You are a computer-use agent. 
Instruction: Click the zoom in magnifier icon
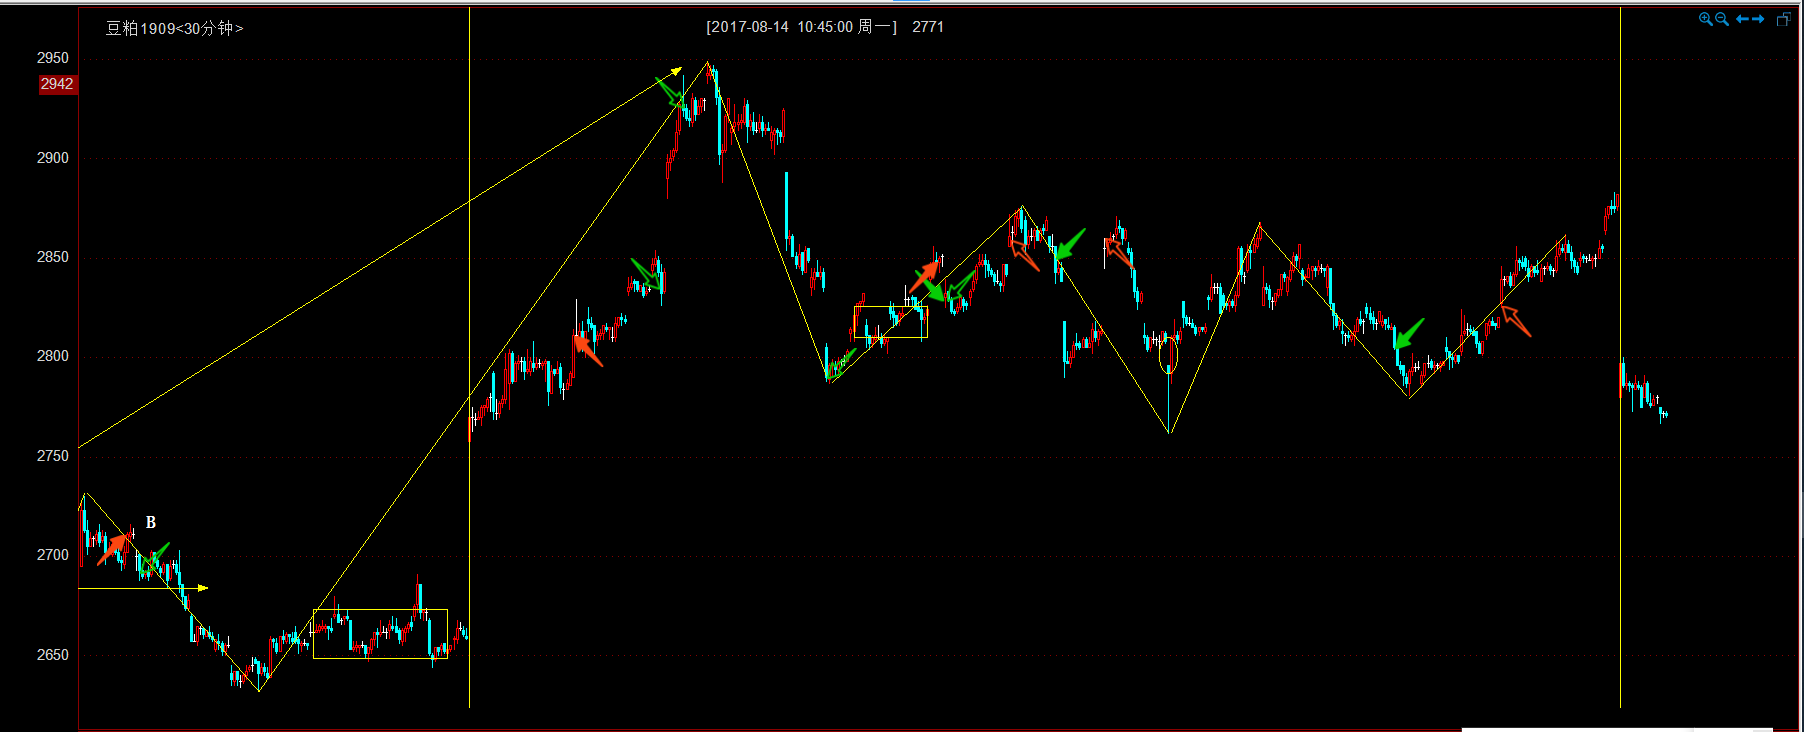coord(1705,19)
